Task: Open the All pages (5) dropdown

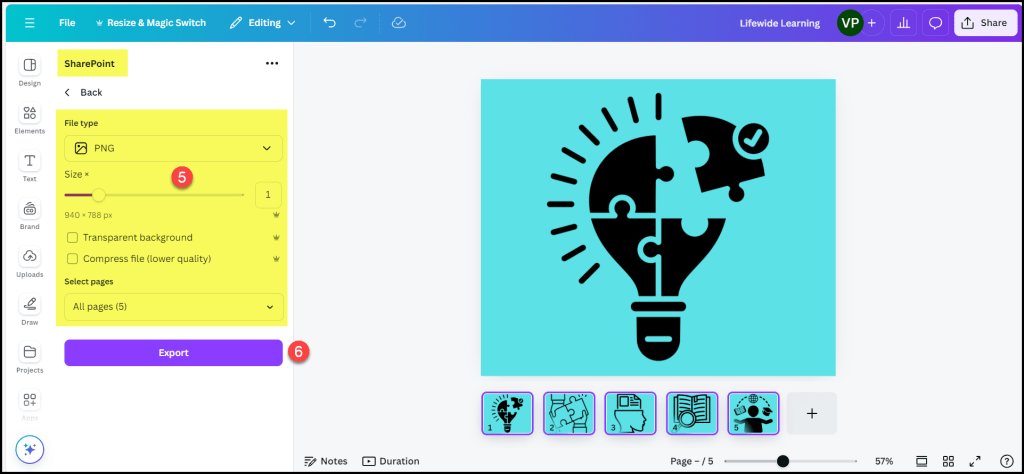Action: click(173, 307)
